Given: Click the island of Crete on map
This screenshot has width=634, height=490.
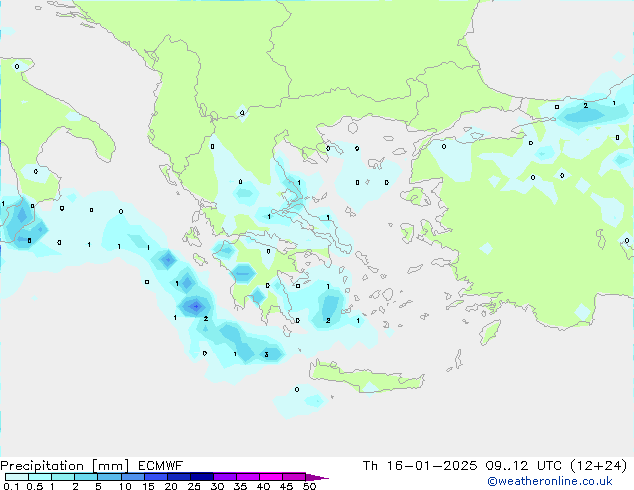Looking at the screenshot, I should click(360, 373).
